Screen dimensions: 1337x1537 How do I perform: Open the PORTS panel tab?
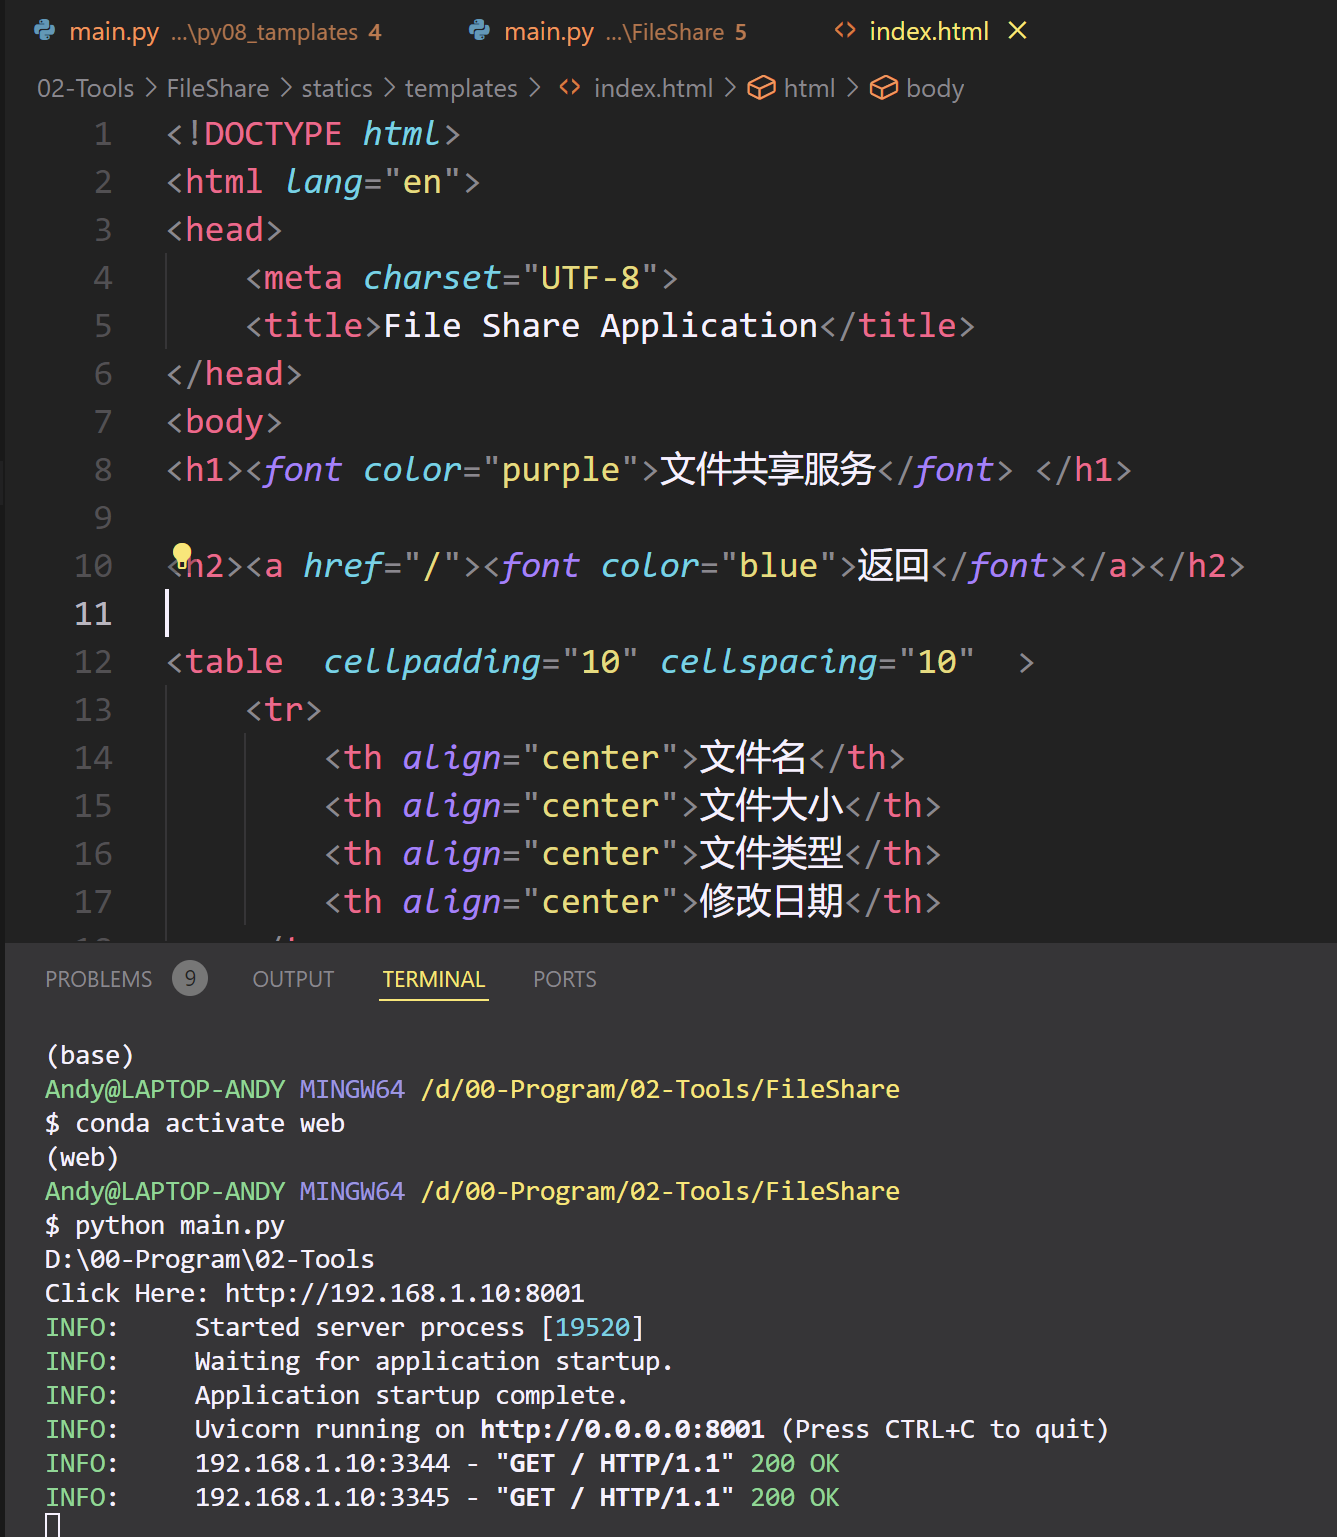coord(565,979)
